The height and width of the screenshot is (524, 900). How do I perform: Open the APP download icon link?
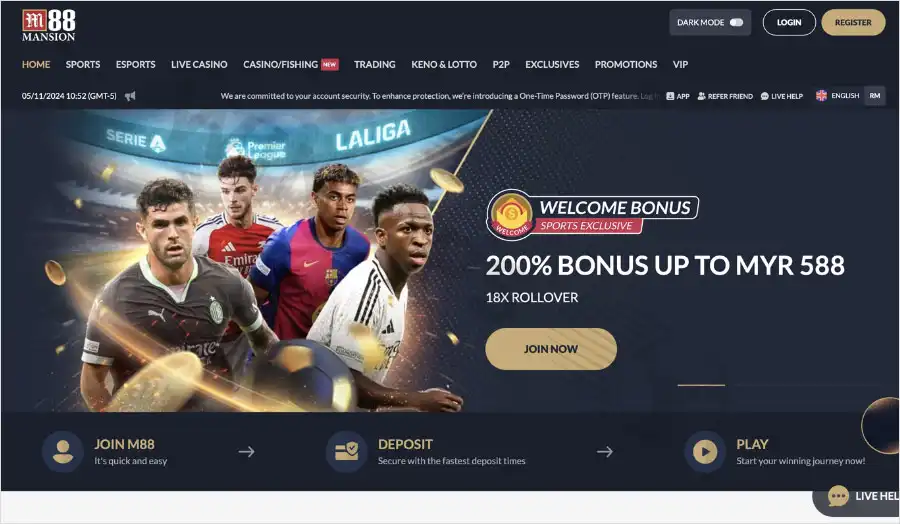coord(670,96)
